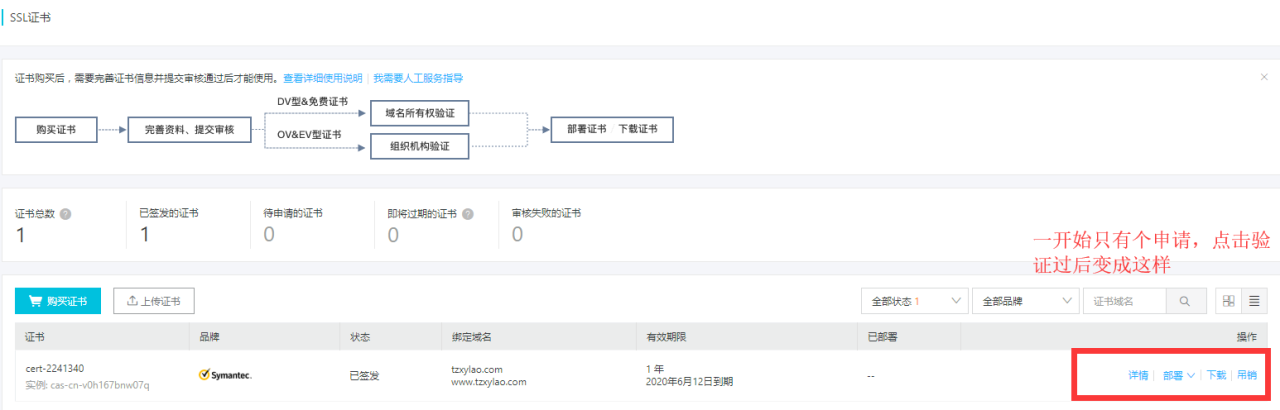Click 我需要人工服务指导 link
The image size is (1280, 410).
[x=418, y=78]
